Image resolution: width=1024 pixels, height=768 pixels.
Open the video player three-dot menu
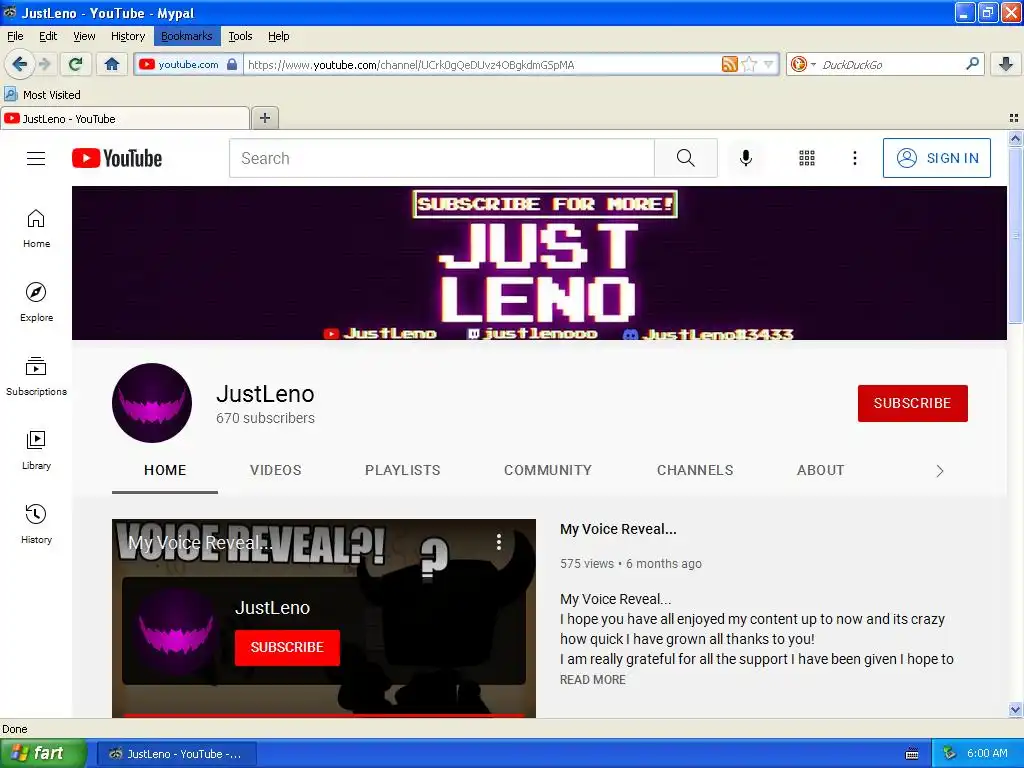(x=499, y=541)
